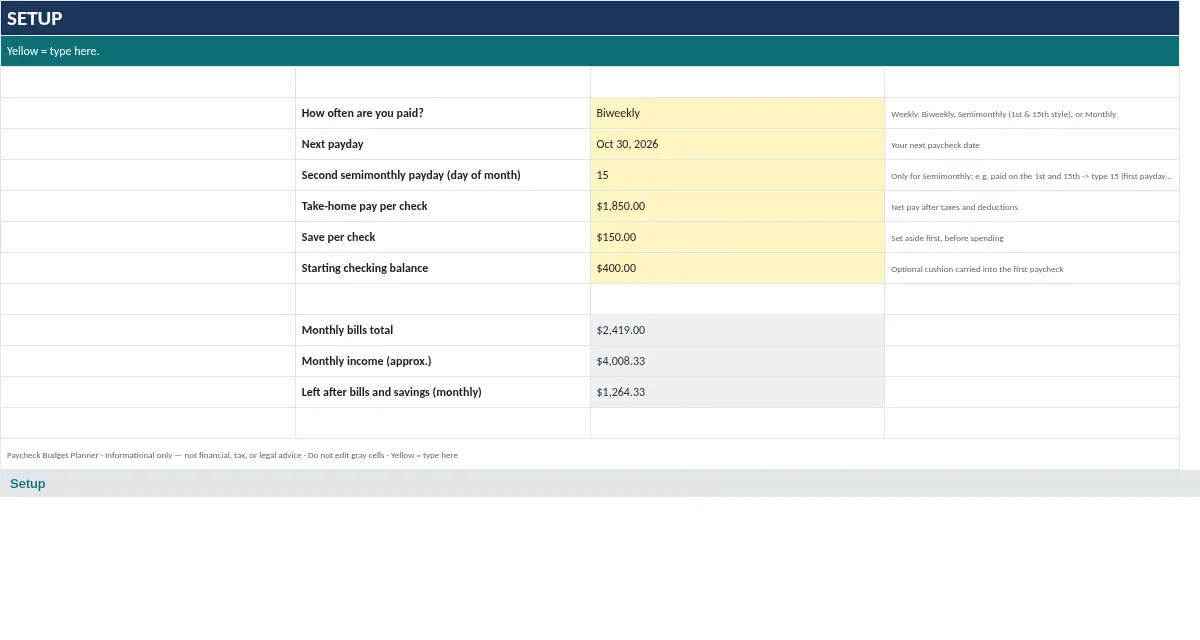This screenshot has width=1200, height=640.
Task: Click the $4,008.33 monthly income value
Action: pyautogui.click(x=737, y=361)
